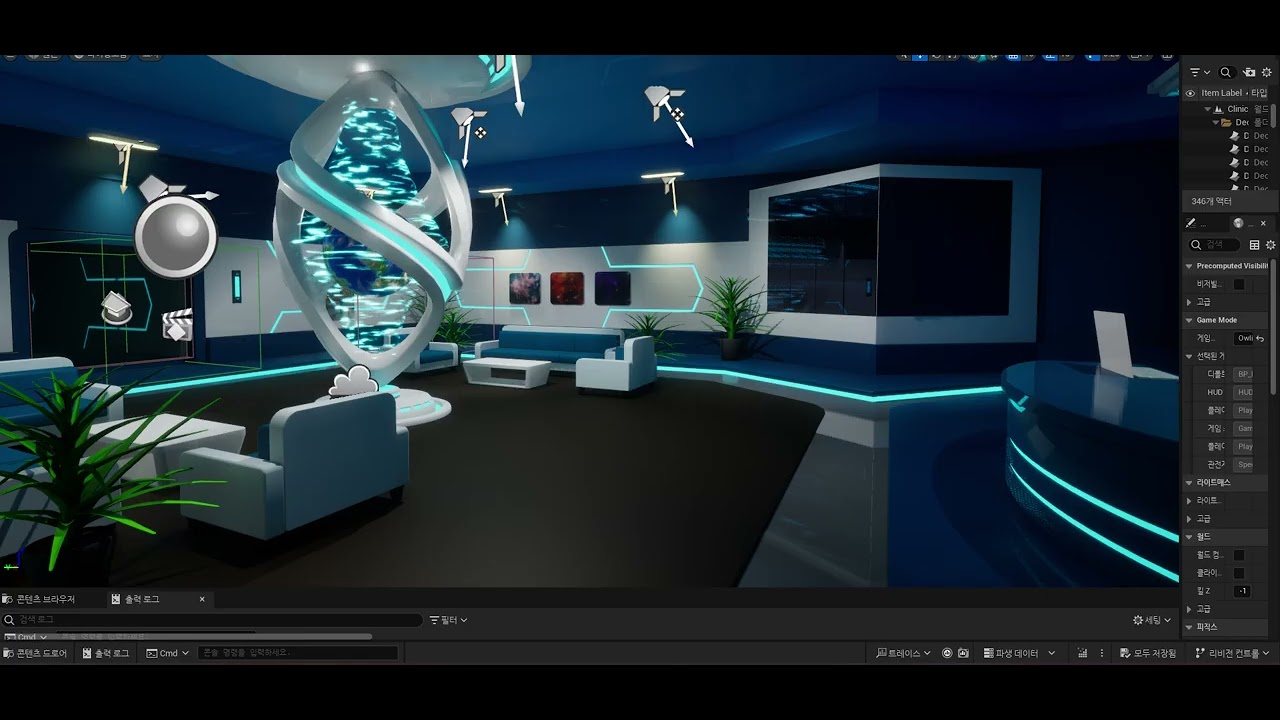
Task: Expand the 라이트... settings subsection
Action: click(x=1189, y=500)
